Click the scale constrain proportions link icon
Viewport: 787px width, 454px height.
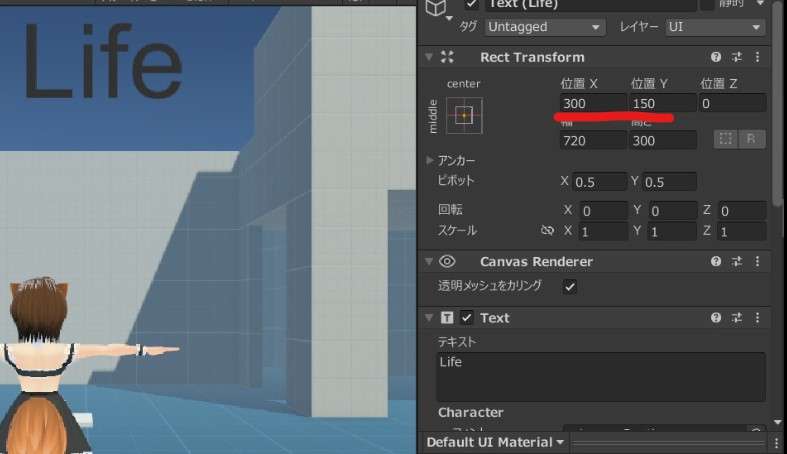click(x=547, y=231)
